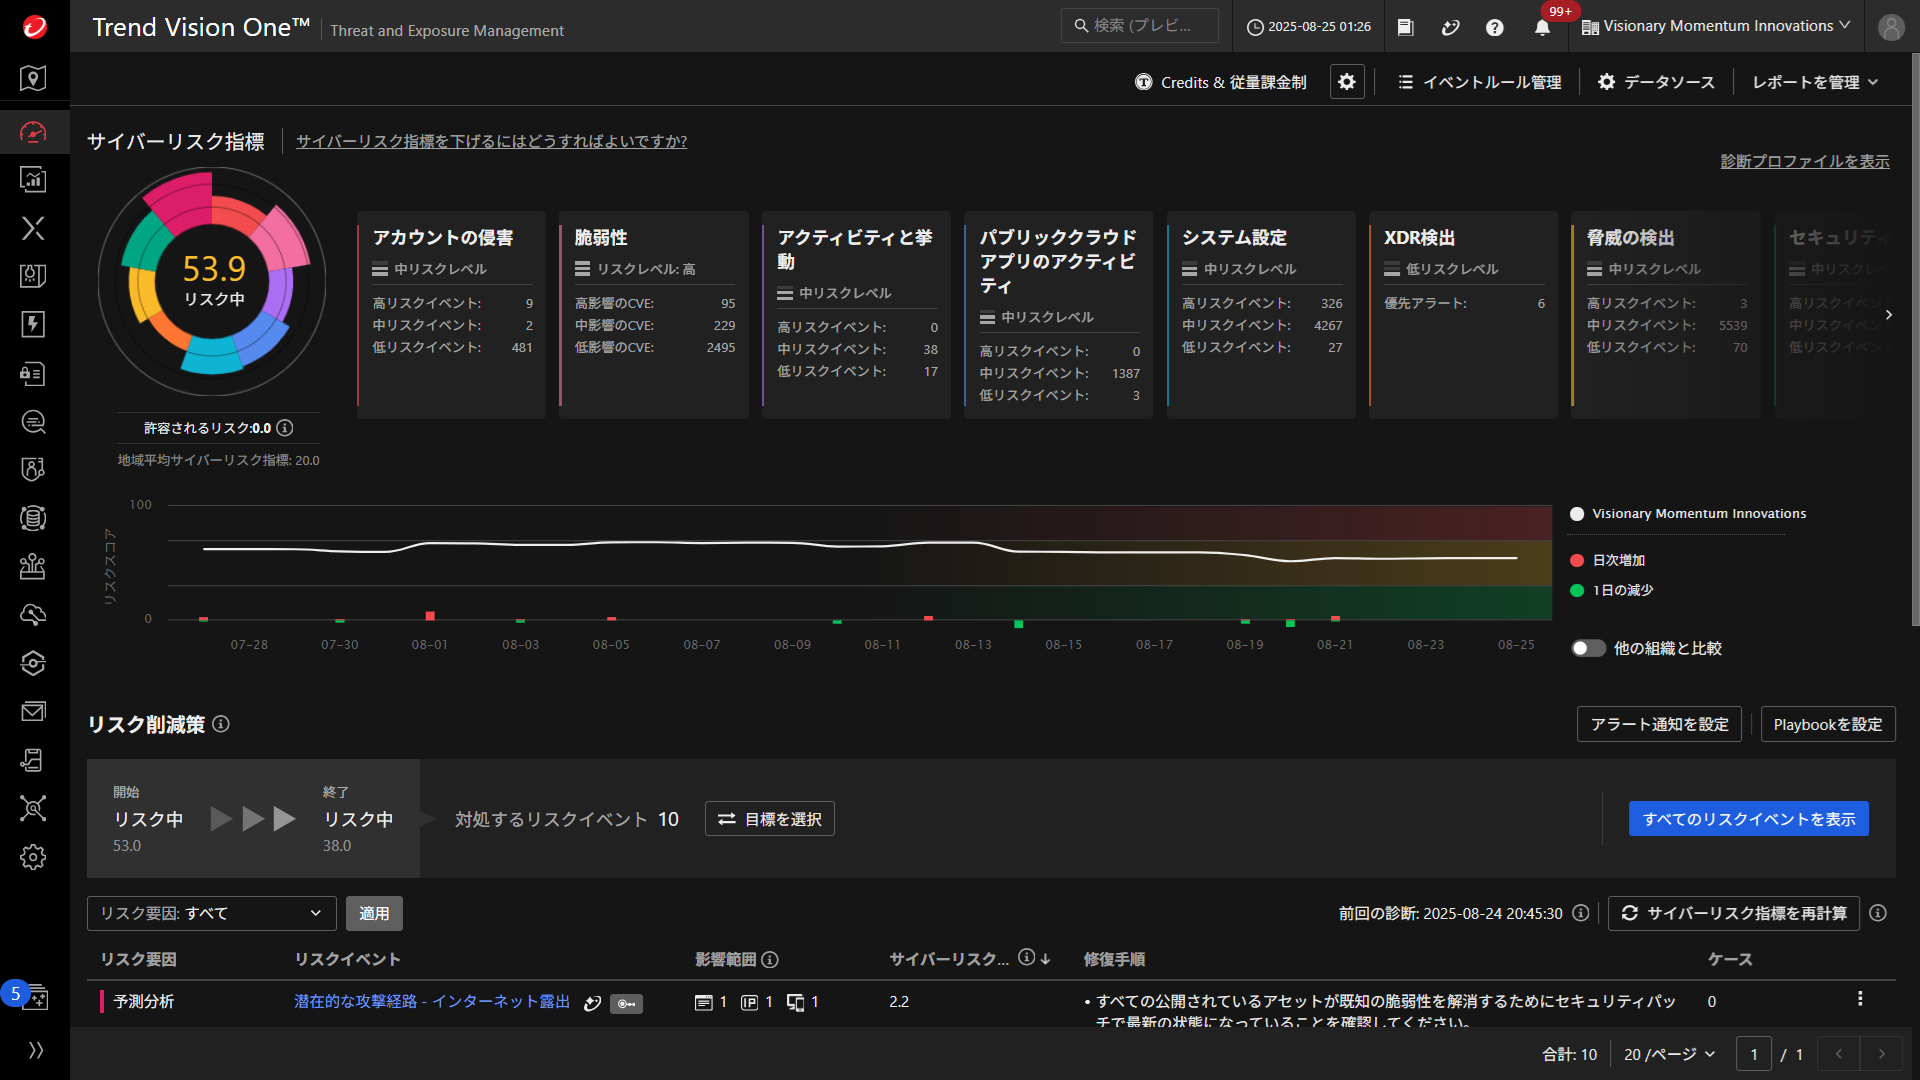Screen dimensions: 1920x1080
Task: Toggle 他の組織と比較 switch
Action: point(1587,648)
